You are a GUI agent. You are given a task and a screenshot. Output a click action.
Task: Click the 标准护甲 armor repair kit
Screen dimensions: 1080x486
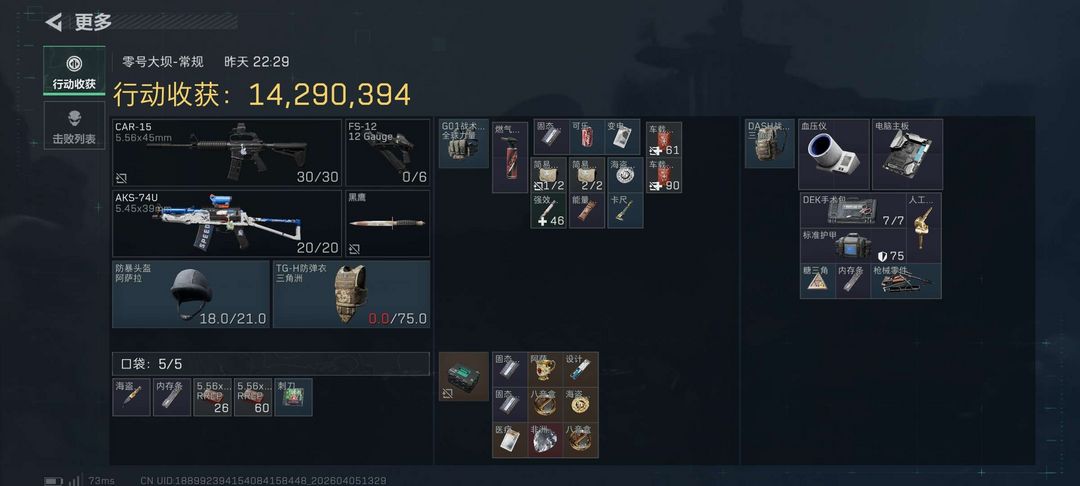coord(853,246)
